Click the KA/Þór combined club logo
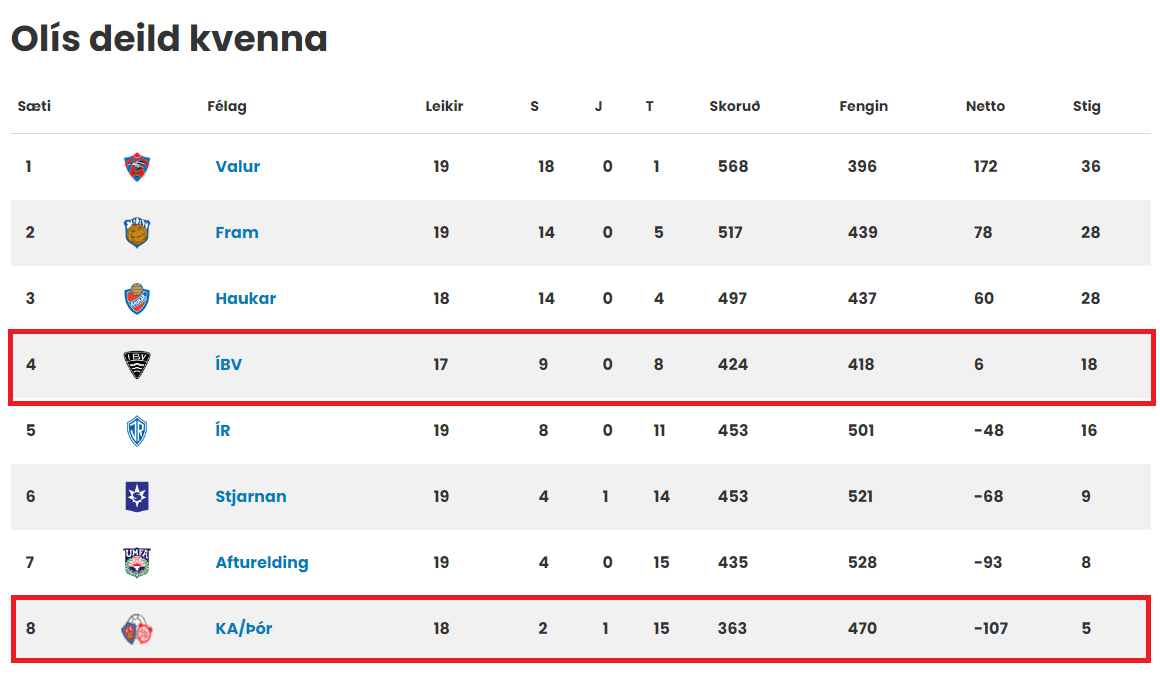 pos(137,629)
